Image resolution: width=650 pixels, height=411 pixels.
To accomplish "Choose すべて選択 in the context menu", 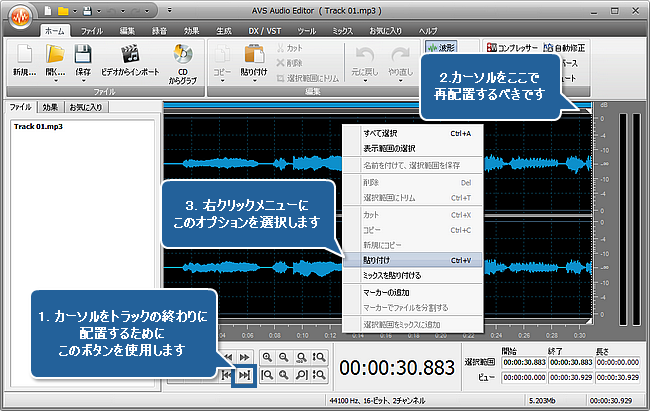I will pos(380,133).
